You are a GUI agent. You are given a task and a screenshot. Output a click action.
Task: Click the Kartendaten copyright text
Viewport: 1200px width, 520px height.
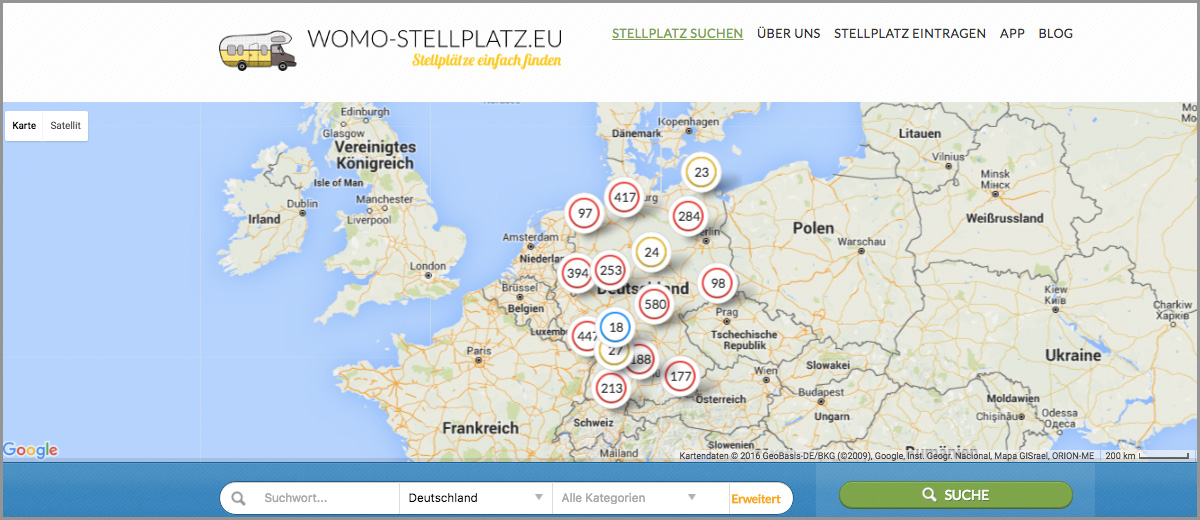(887, 456)
